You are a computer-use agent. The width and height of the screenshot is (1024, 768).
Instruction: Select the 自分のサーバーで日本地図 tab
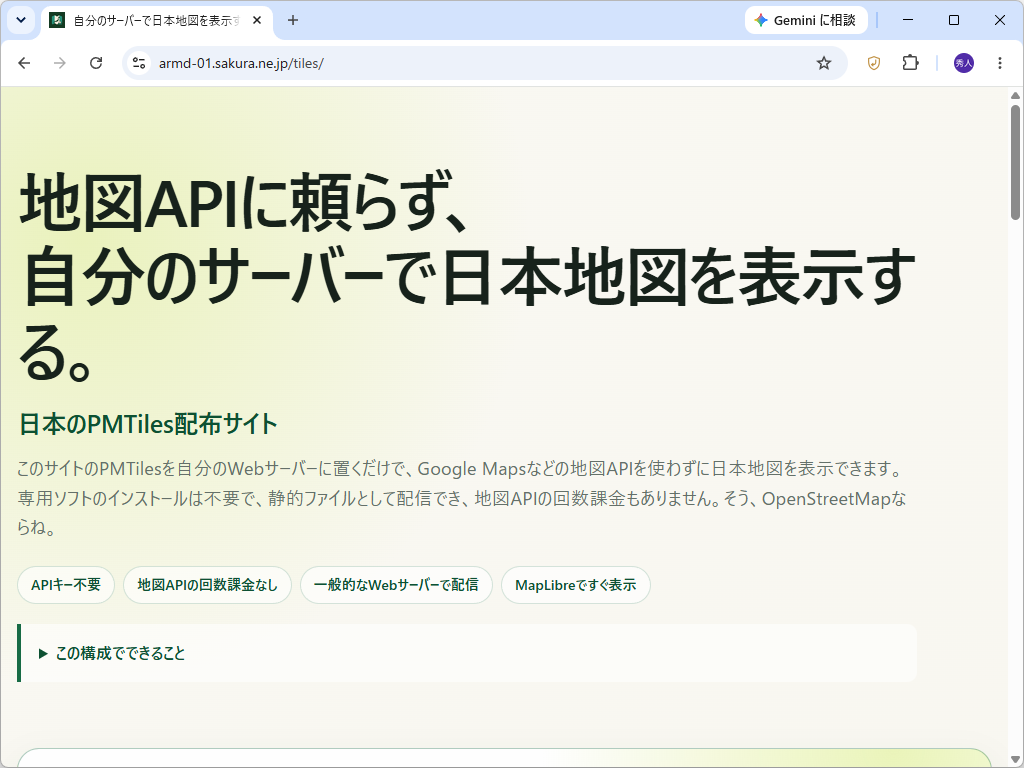157,21
